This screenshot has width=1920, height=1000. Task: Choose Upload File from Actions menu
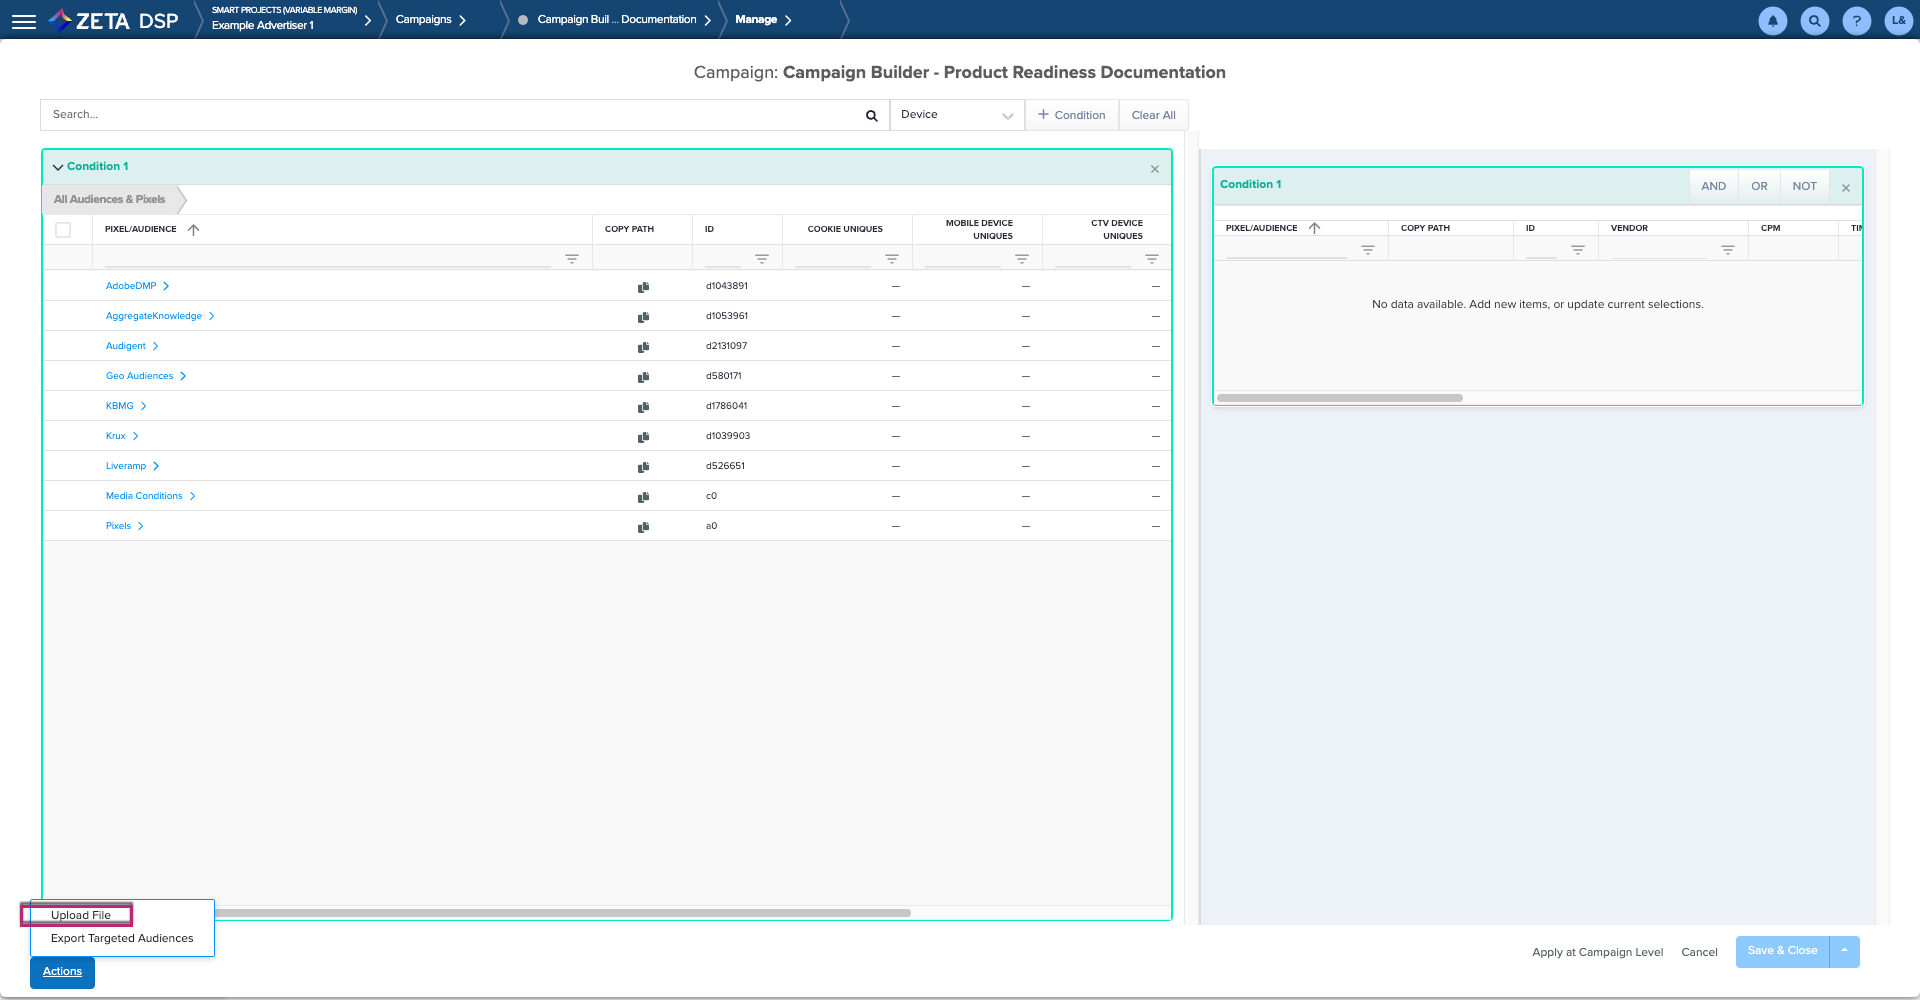(81, 915)
